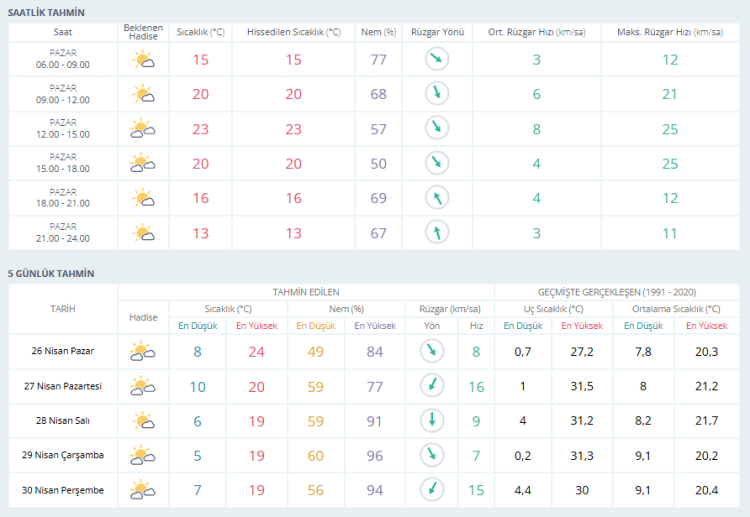The width and height of the screenshot is (750, 517).
Task: Click weather icon for 29 Nisan Çarşamba
Action: click(143, 456)
